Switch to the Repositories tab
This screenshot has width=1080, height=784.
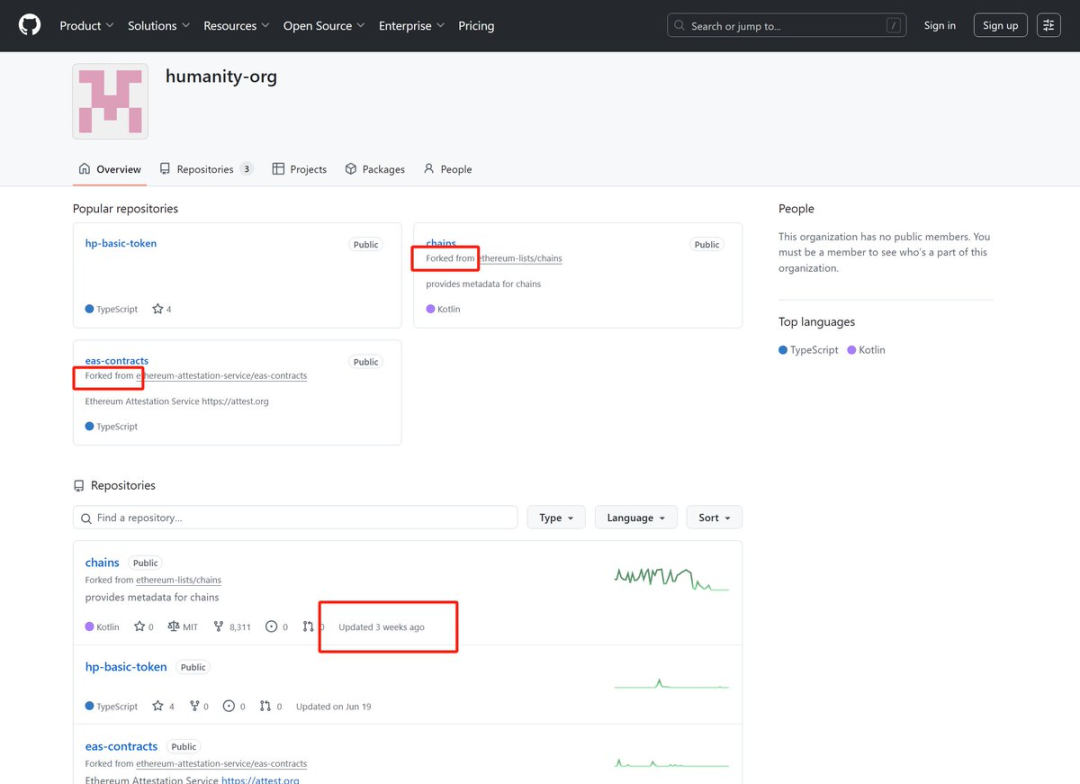click(205, 169)
